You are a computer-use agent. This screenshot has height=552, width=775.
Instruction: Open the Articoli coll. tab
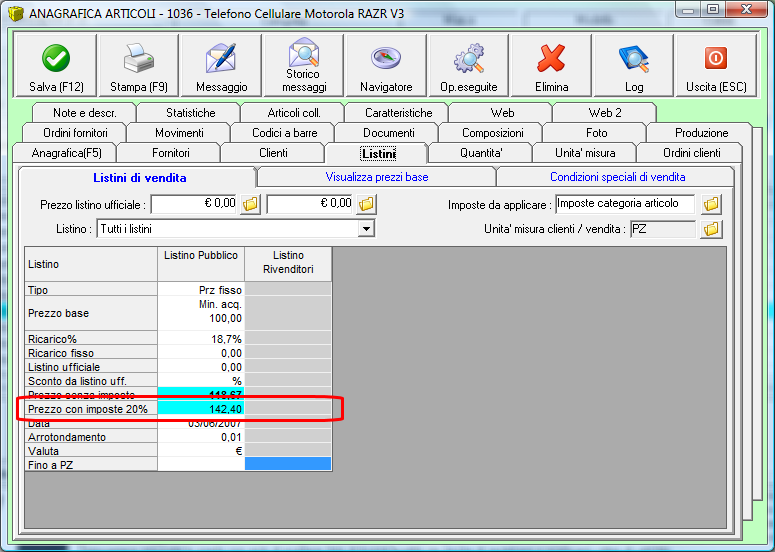[294, 113]
